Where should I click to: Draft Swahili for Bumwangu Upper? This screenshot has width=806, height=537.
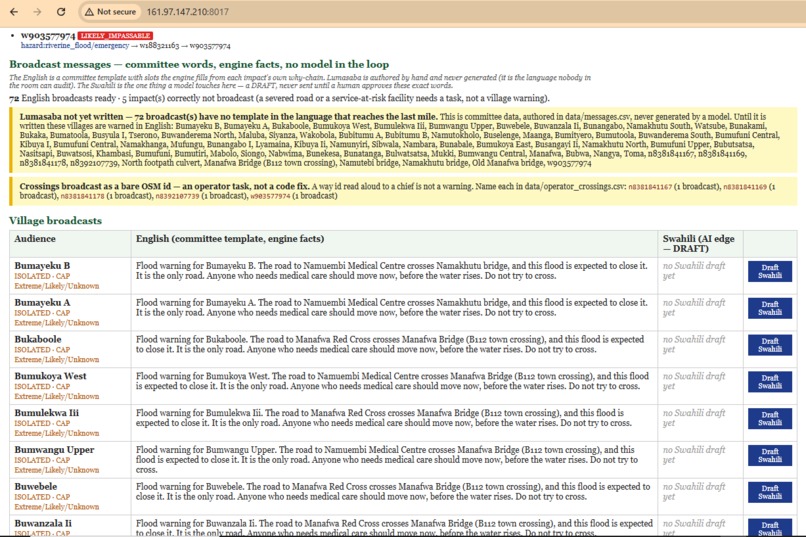tap(770, 455)
